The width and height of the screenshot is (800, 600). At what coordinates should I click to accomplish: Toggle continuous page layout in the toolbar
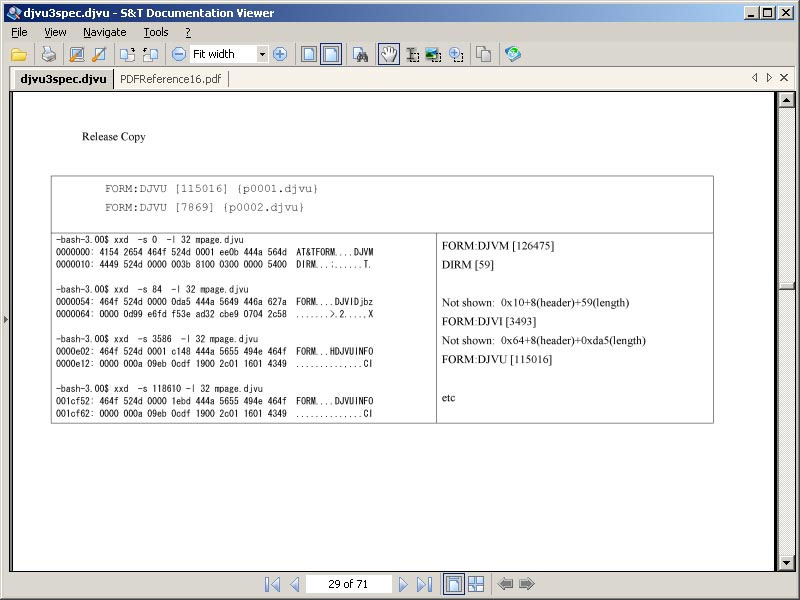(331, 54)
